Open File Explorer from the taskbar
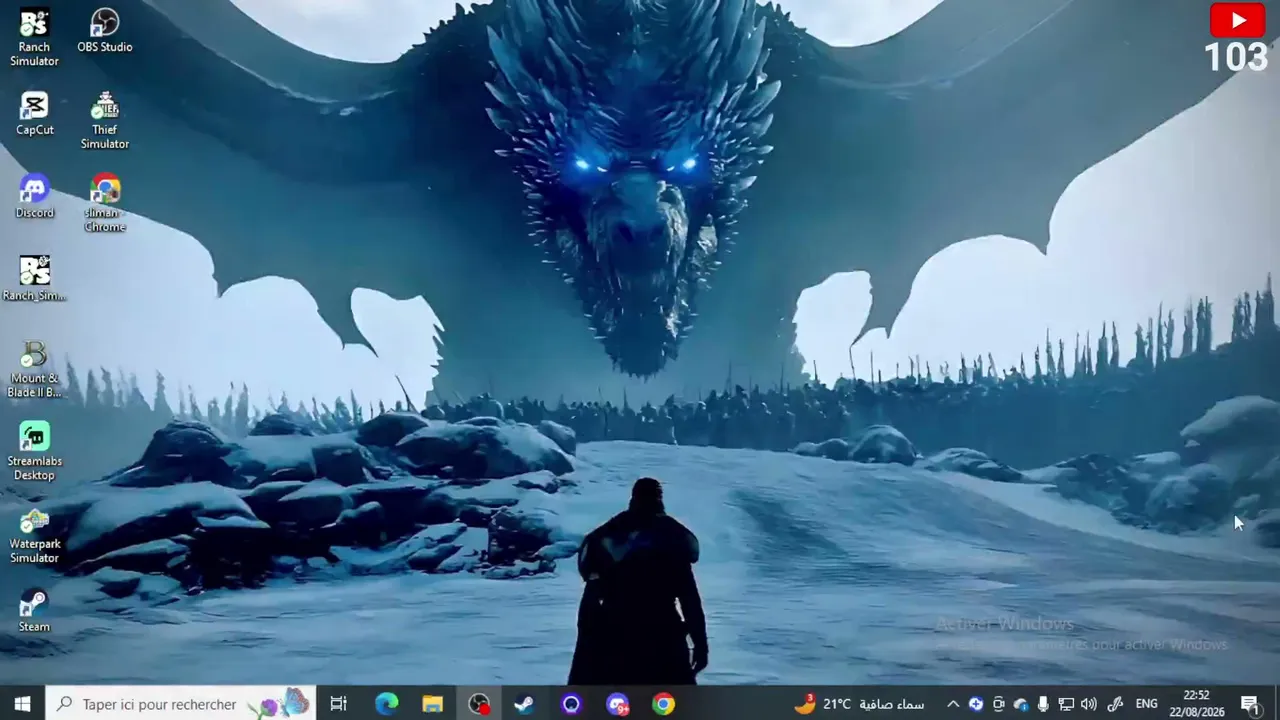This screenshot has height=720, width=1280. (432, 704)
